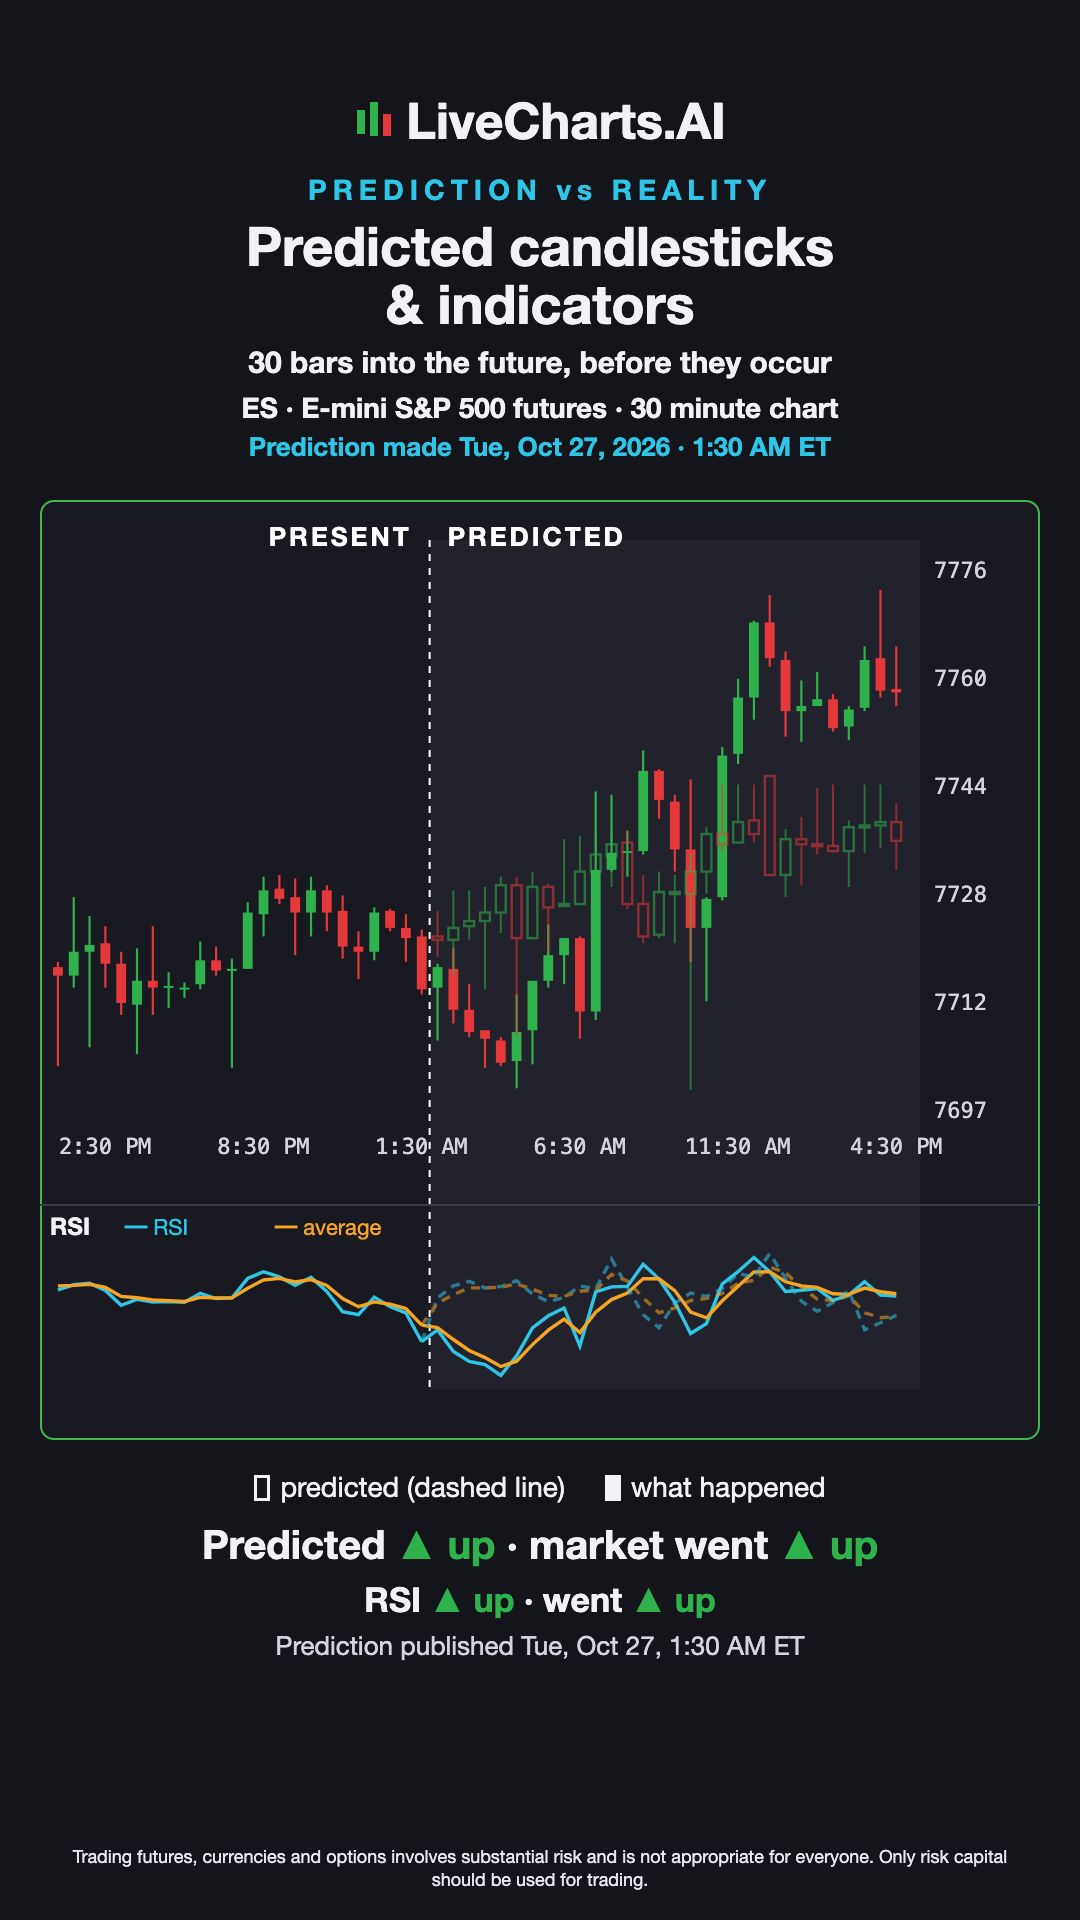Click the trading risk disclaimer text
This screenshot has width=1080, height=1920.
tap(540, 1868)
